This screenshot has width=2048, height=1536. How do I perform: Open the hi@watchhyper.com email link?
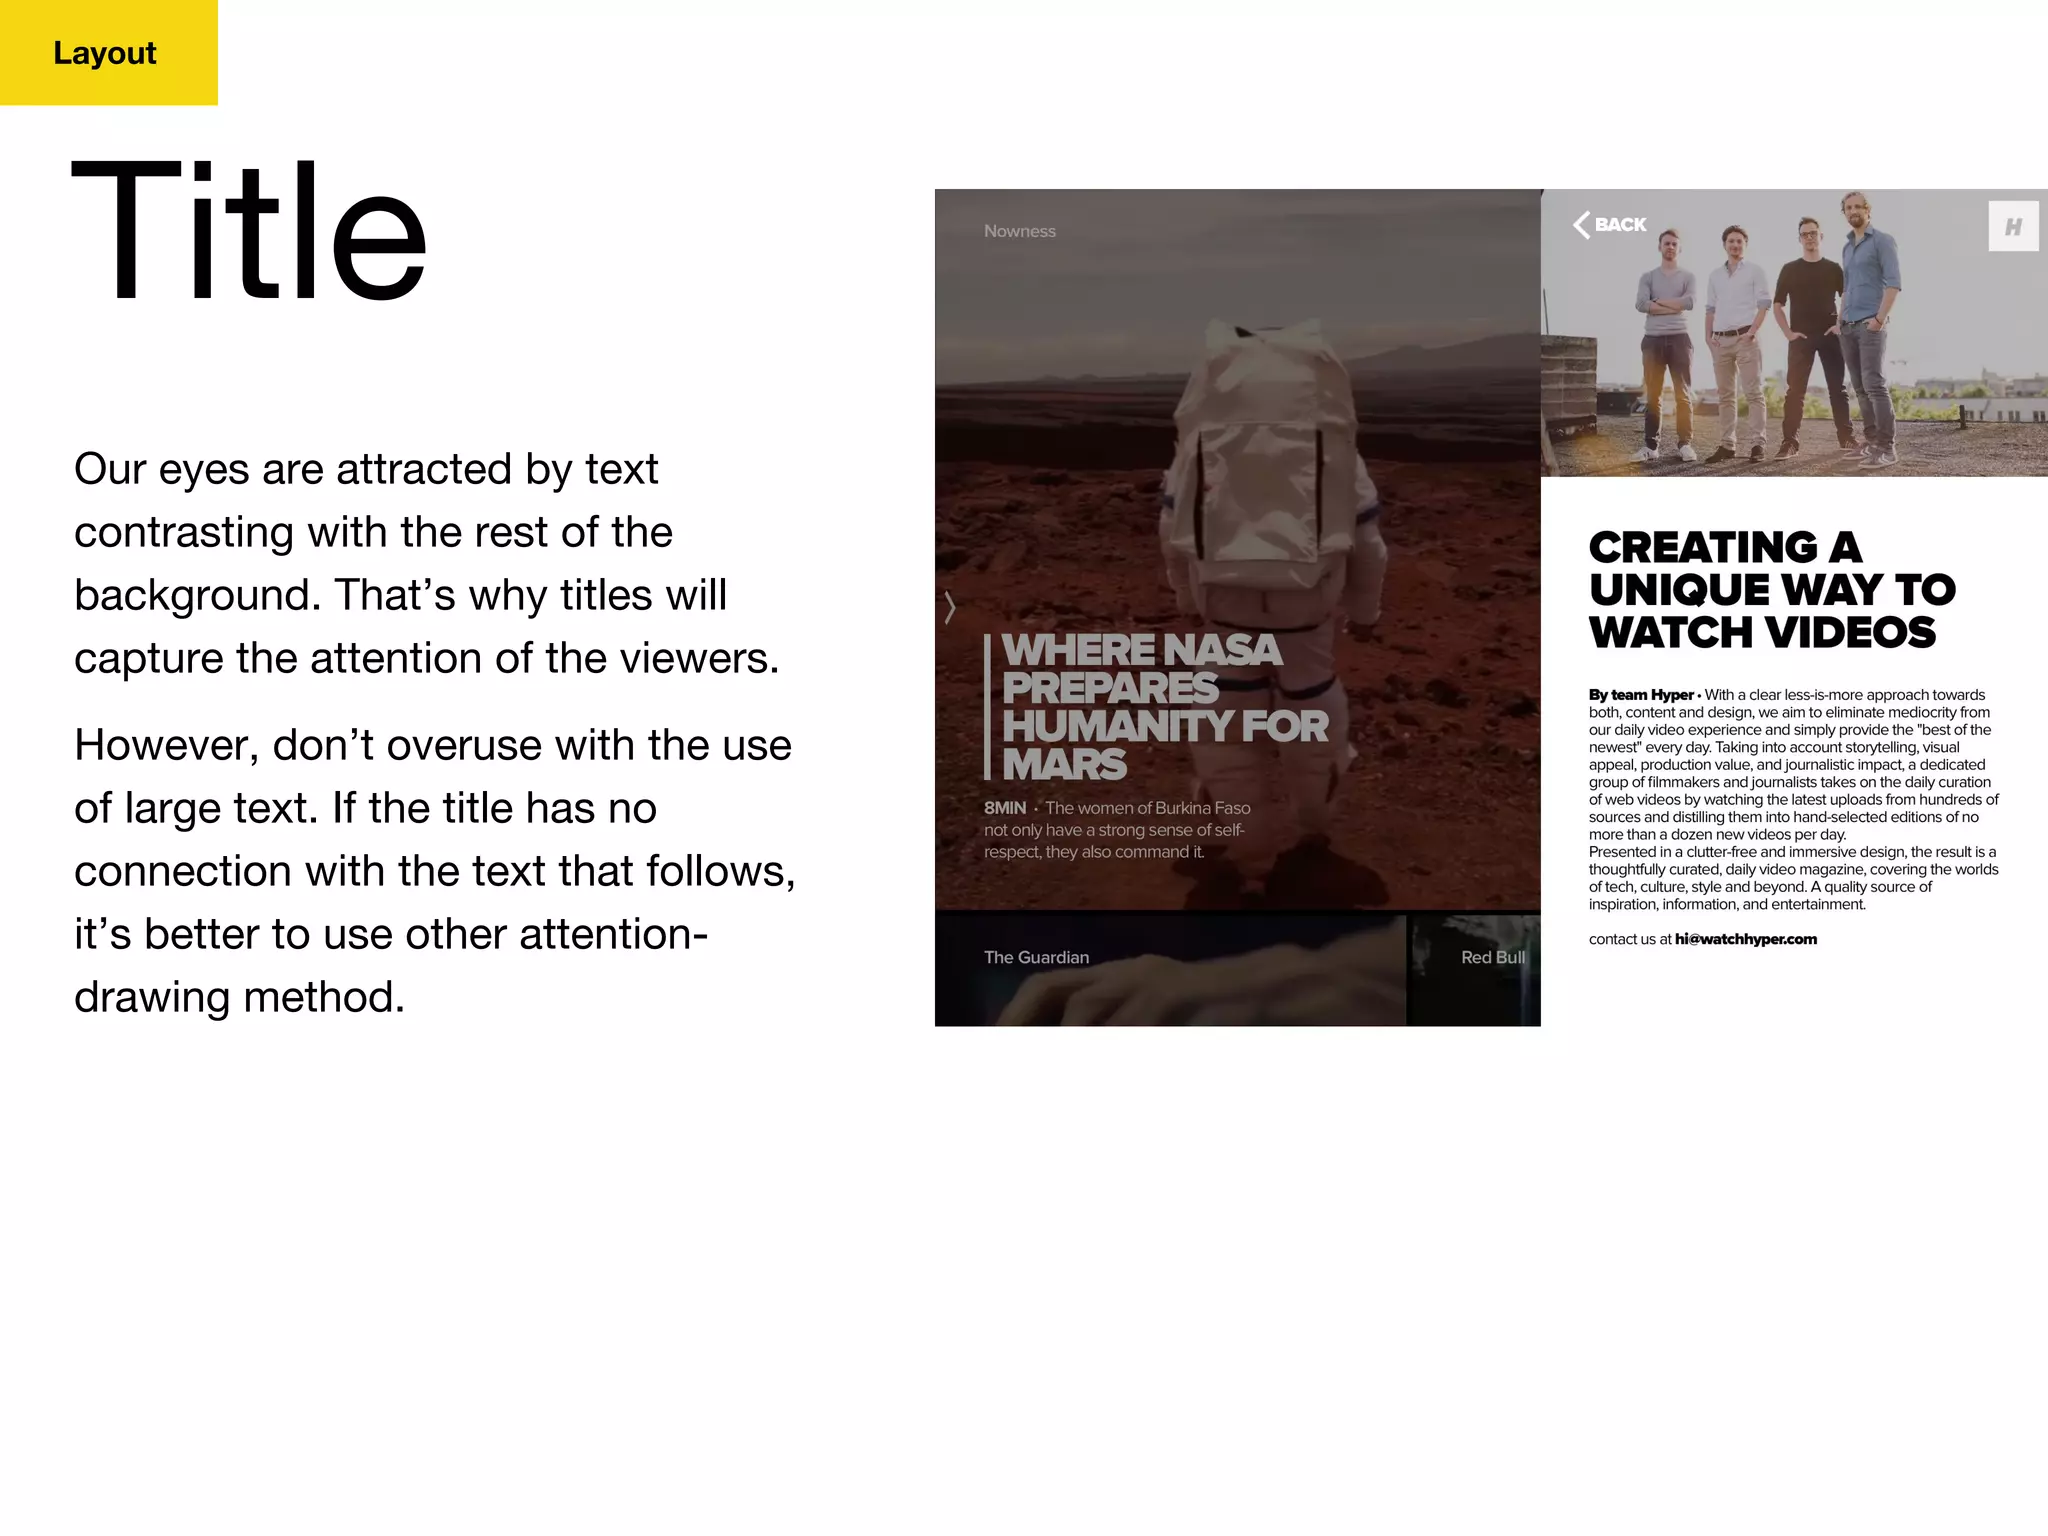[x=1745, y=939]
